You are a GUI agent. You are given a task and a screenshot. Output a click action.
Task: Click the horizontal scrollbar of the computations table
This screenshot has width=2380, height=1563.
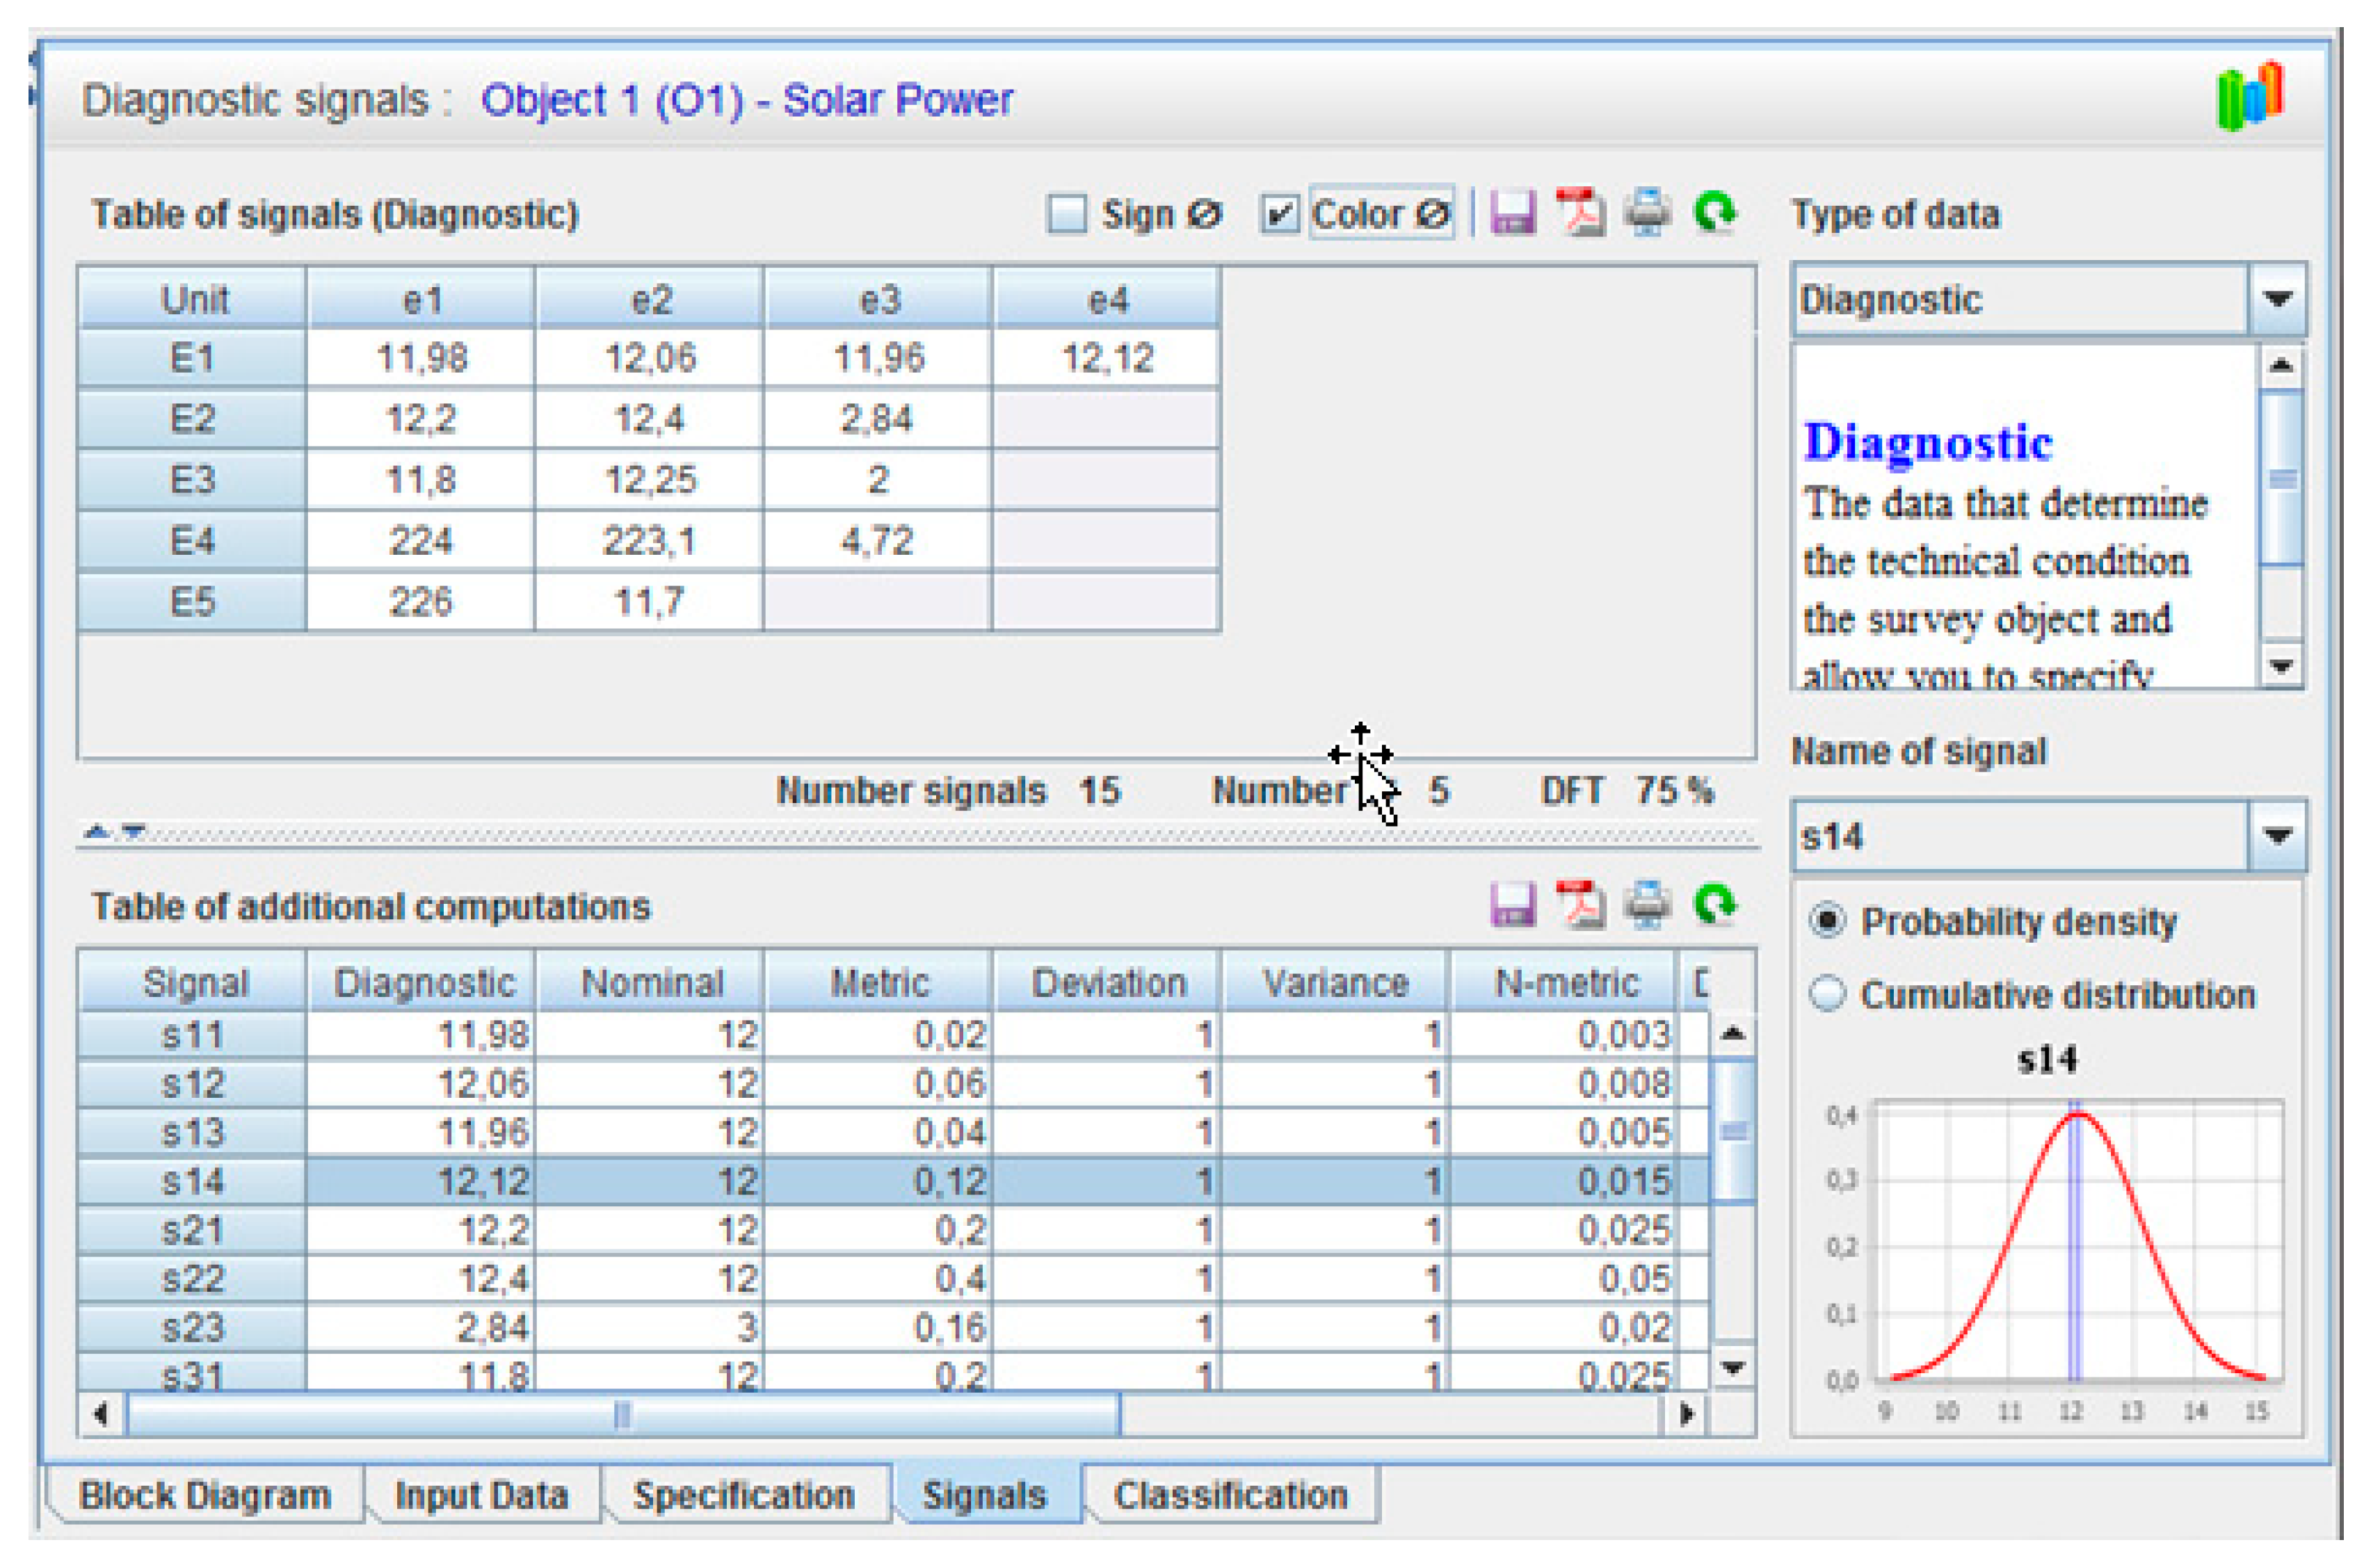click(622, 1415)
